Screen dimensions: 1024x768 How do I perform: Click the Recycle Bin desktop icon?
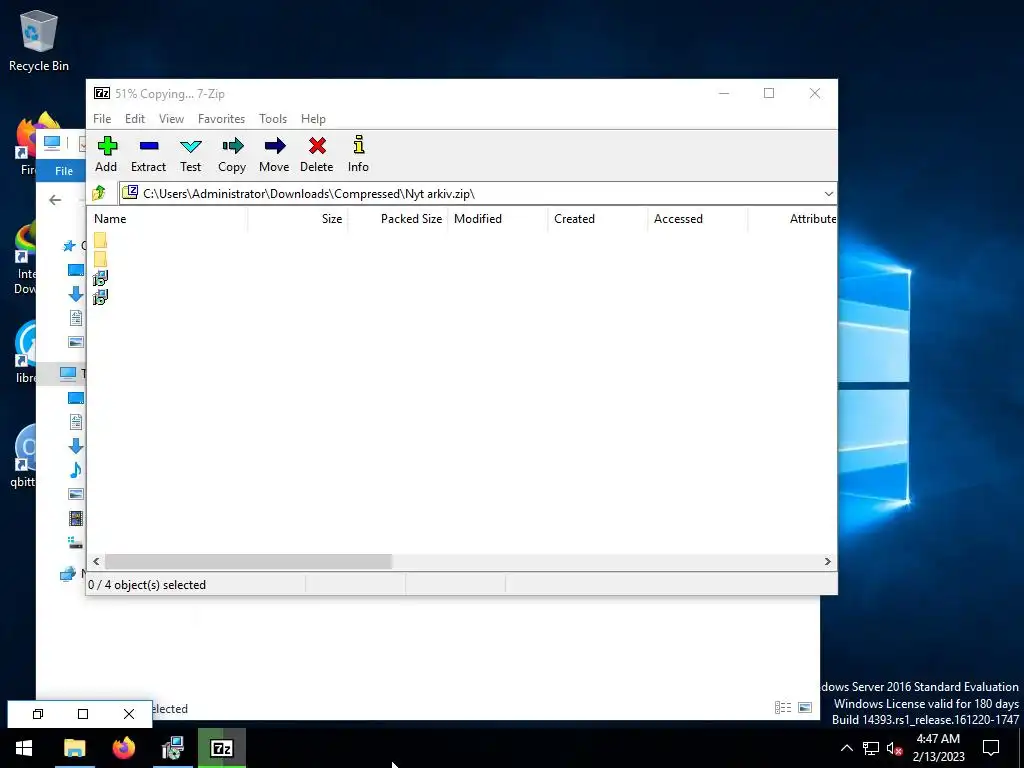[39, 40]
